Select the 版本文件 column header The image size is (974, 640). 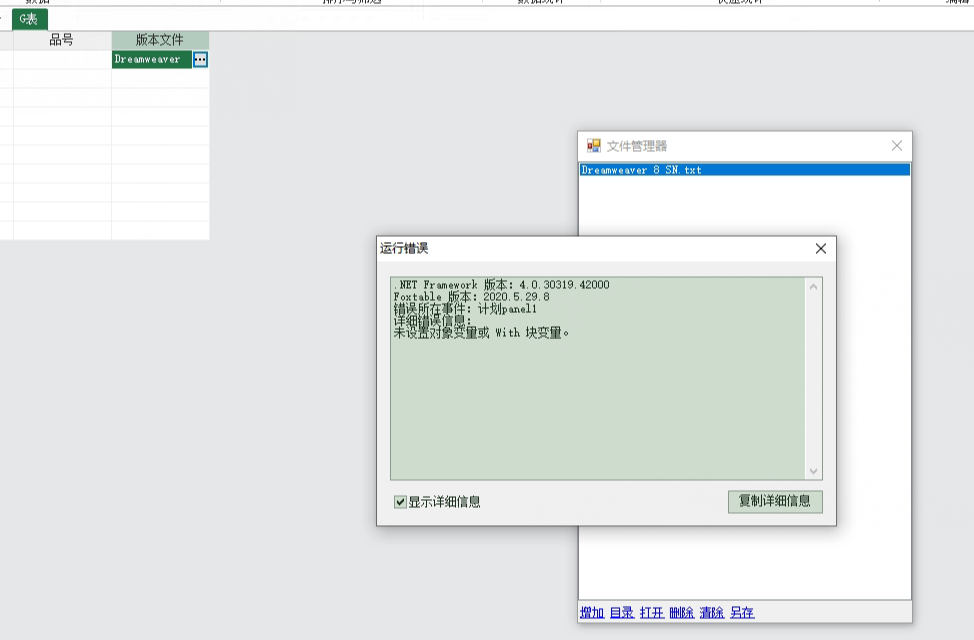pyautogui.click(x=160, y=40)
